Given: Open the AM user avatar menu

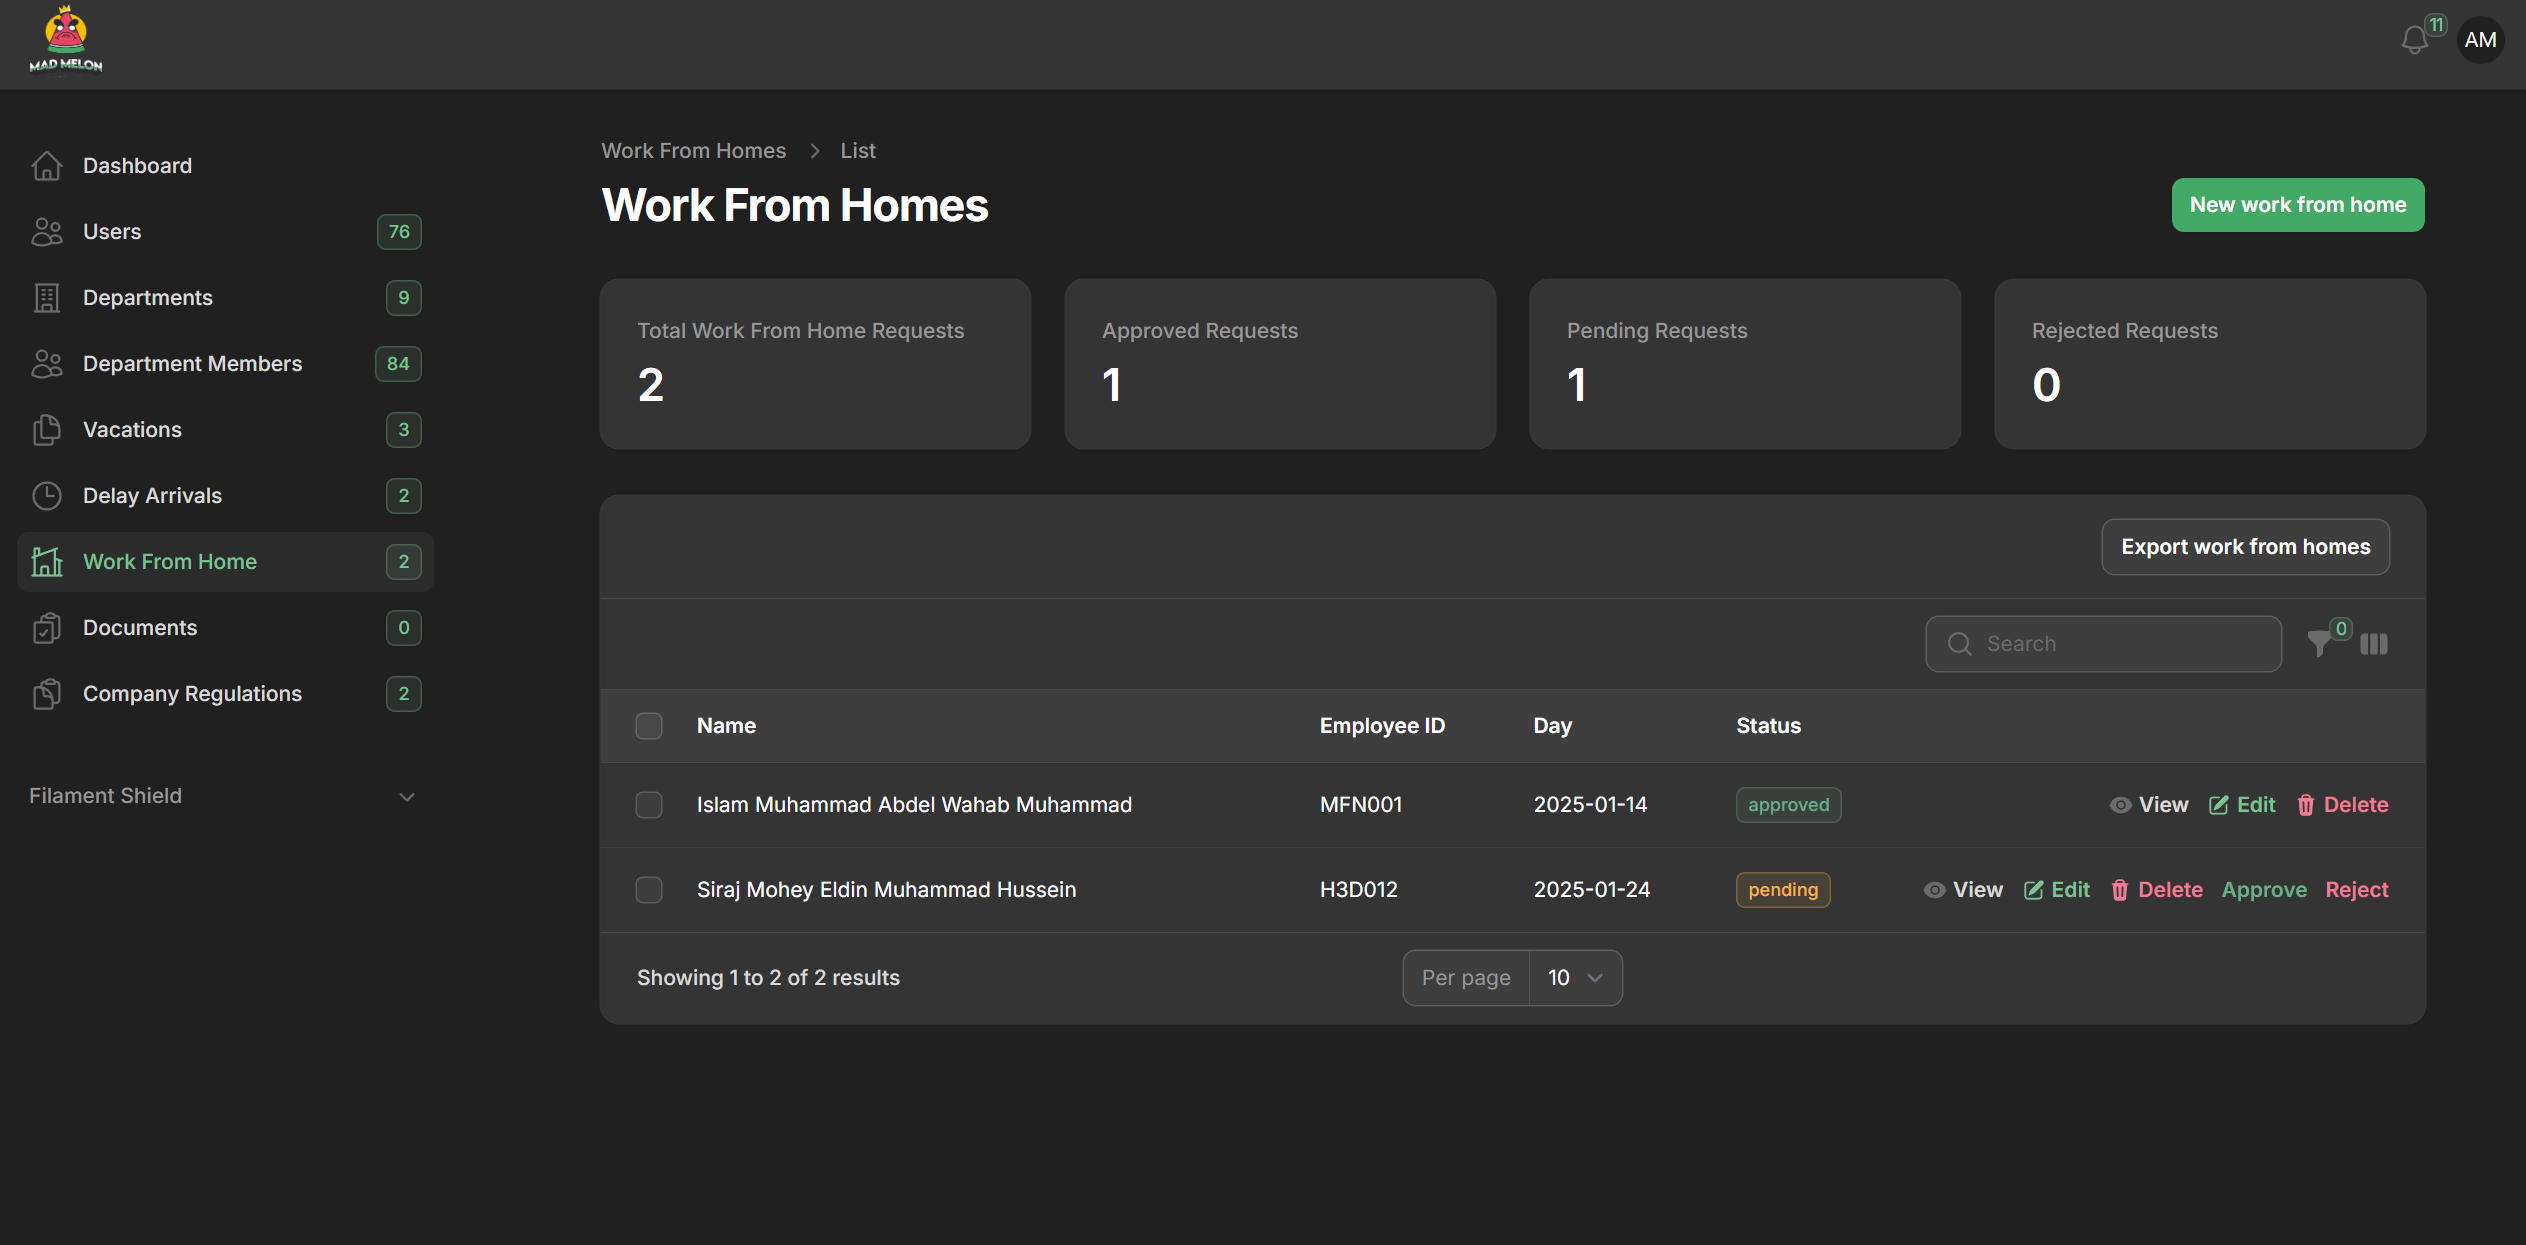Looking at the screenshot, I should [2480, 40].
